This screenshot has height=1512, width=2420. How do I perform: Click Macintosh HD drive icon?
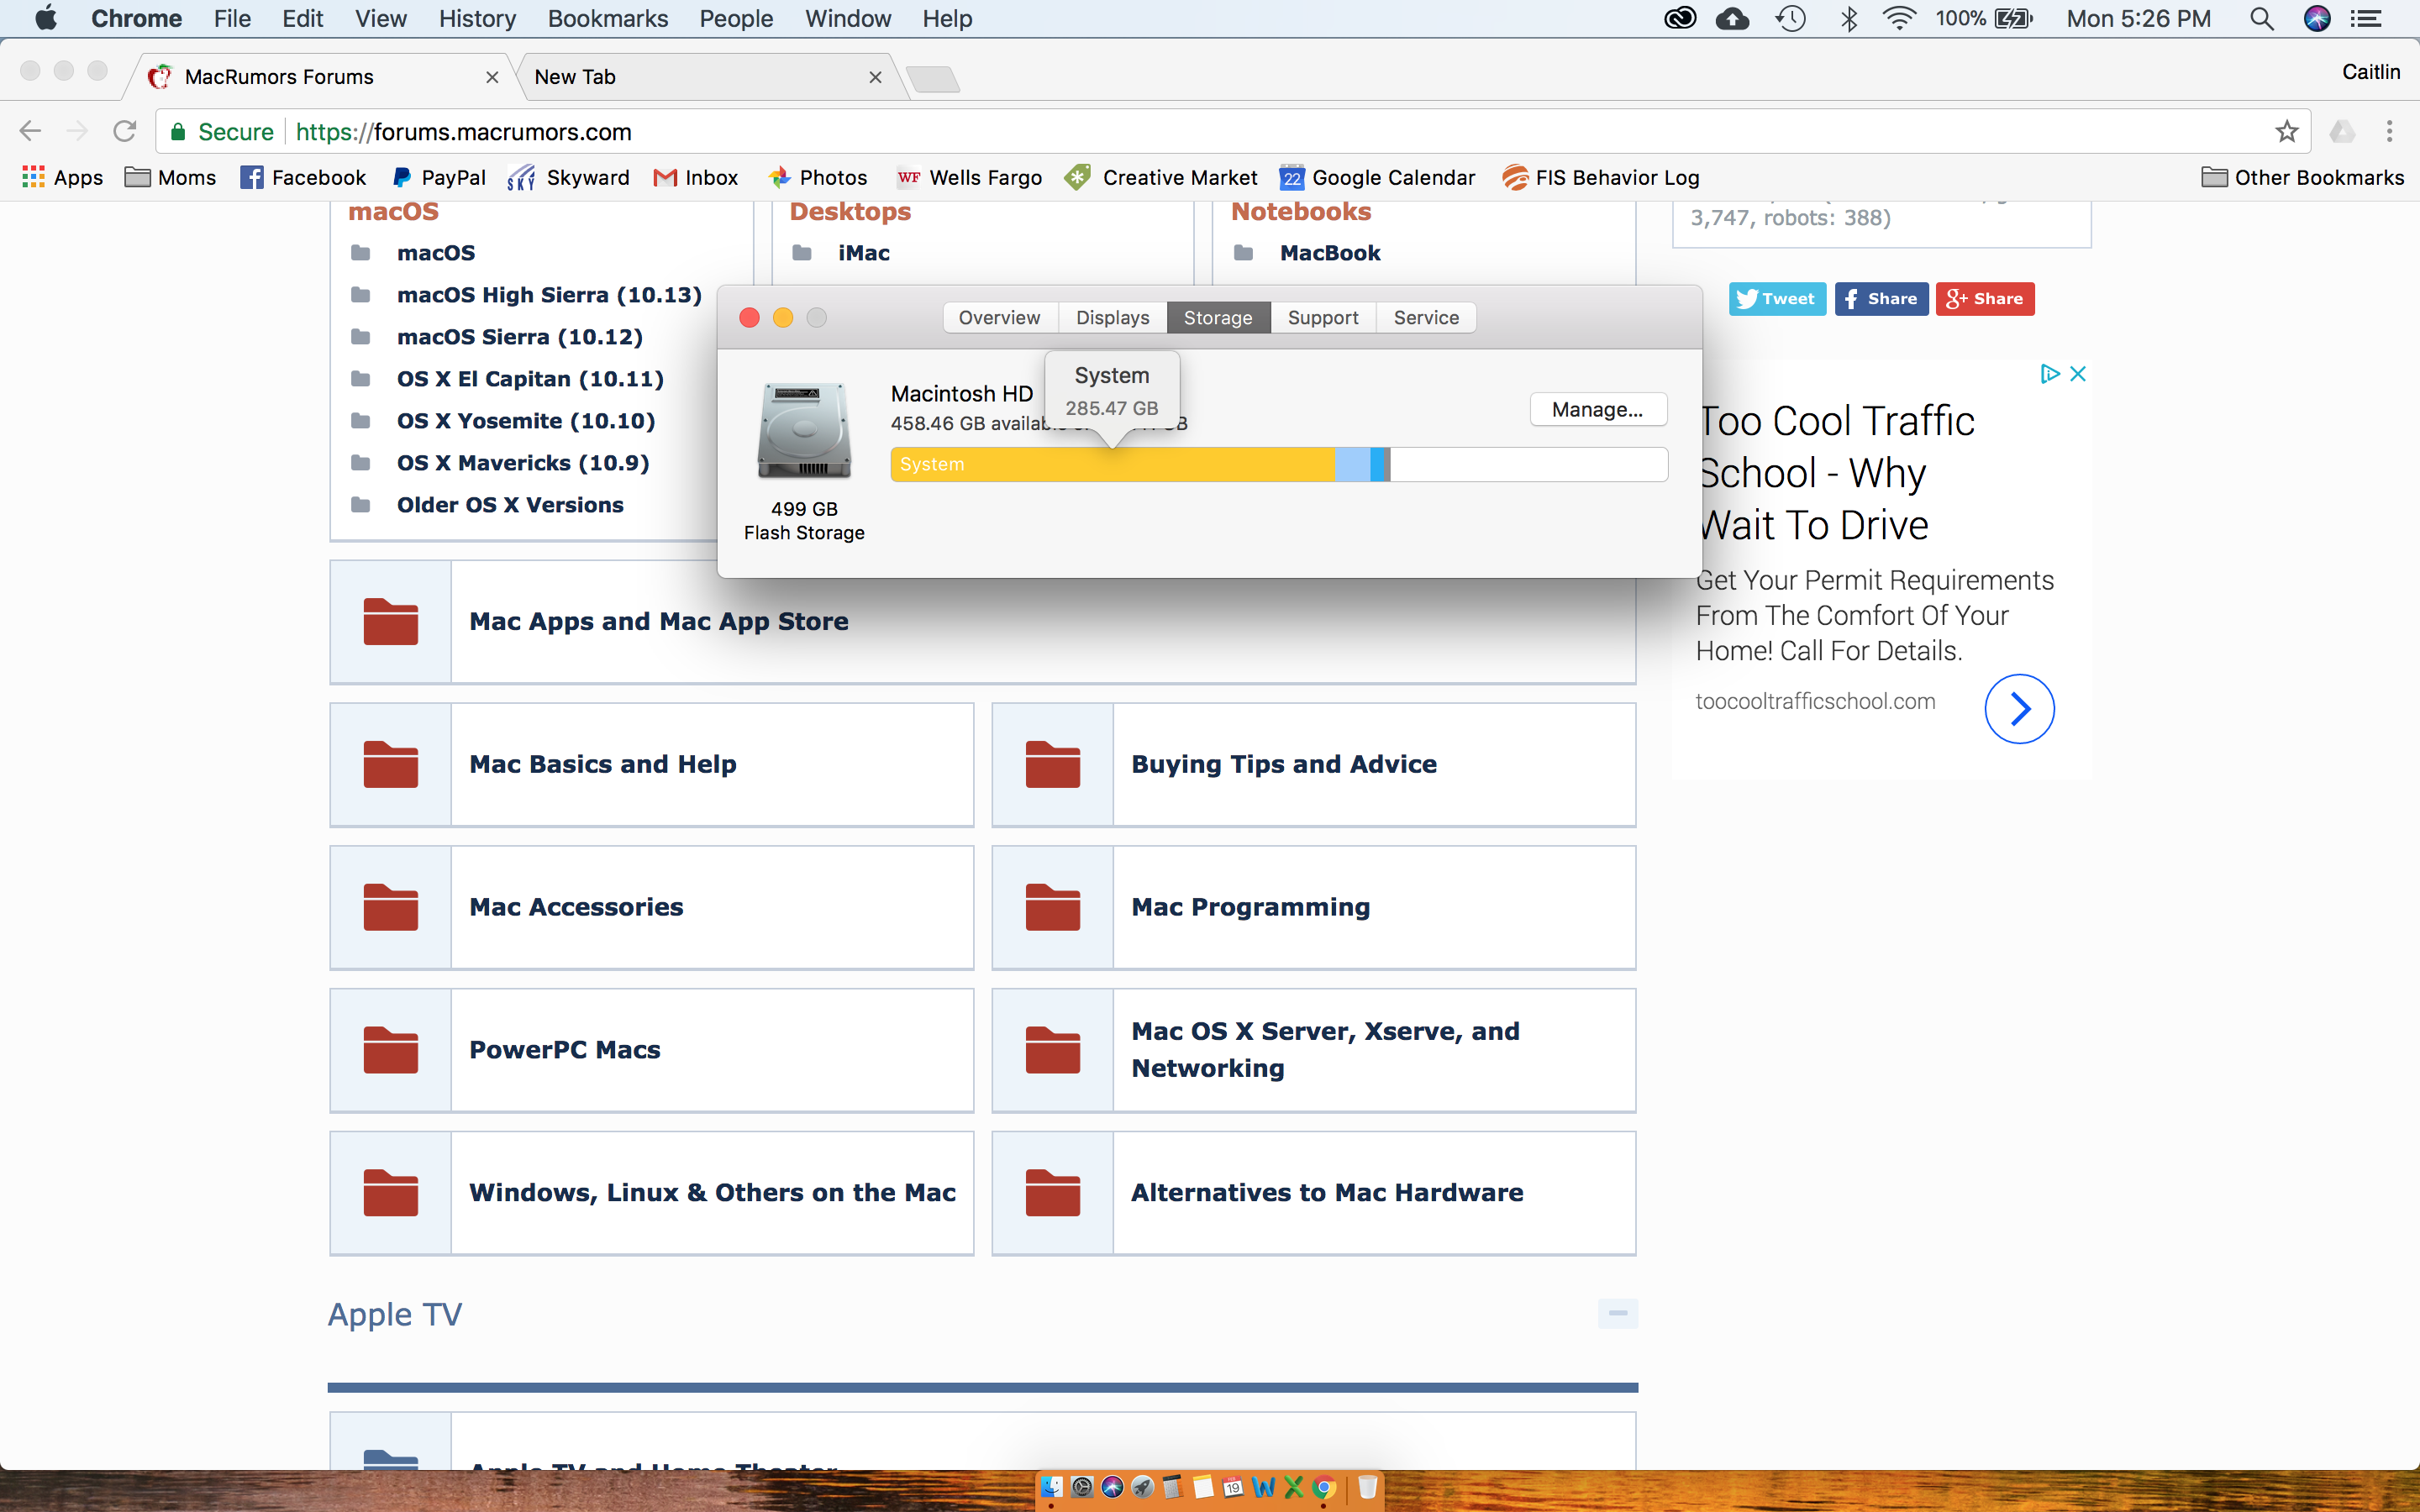[804, 431]
